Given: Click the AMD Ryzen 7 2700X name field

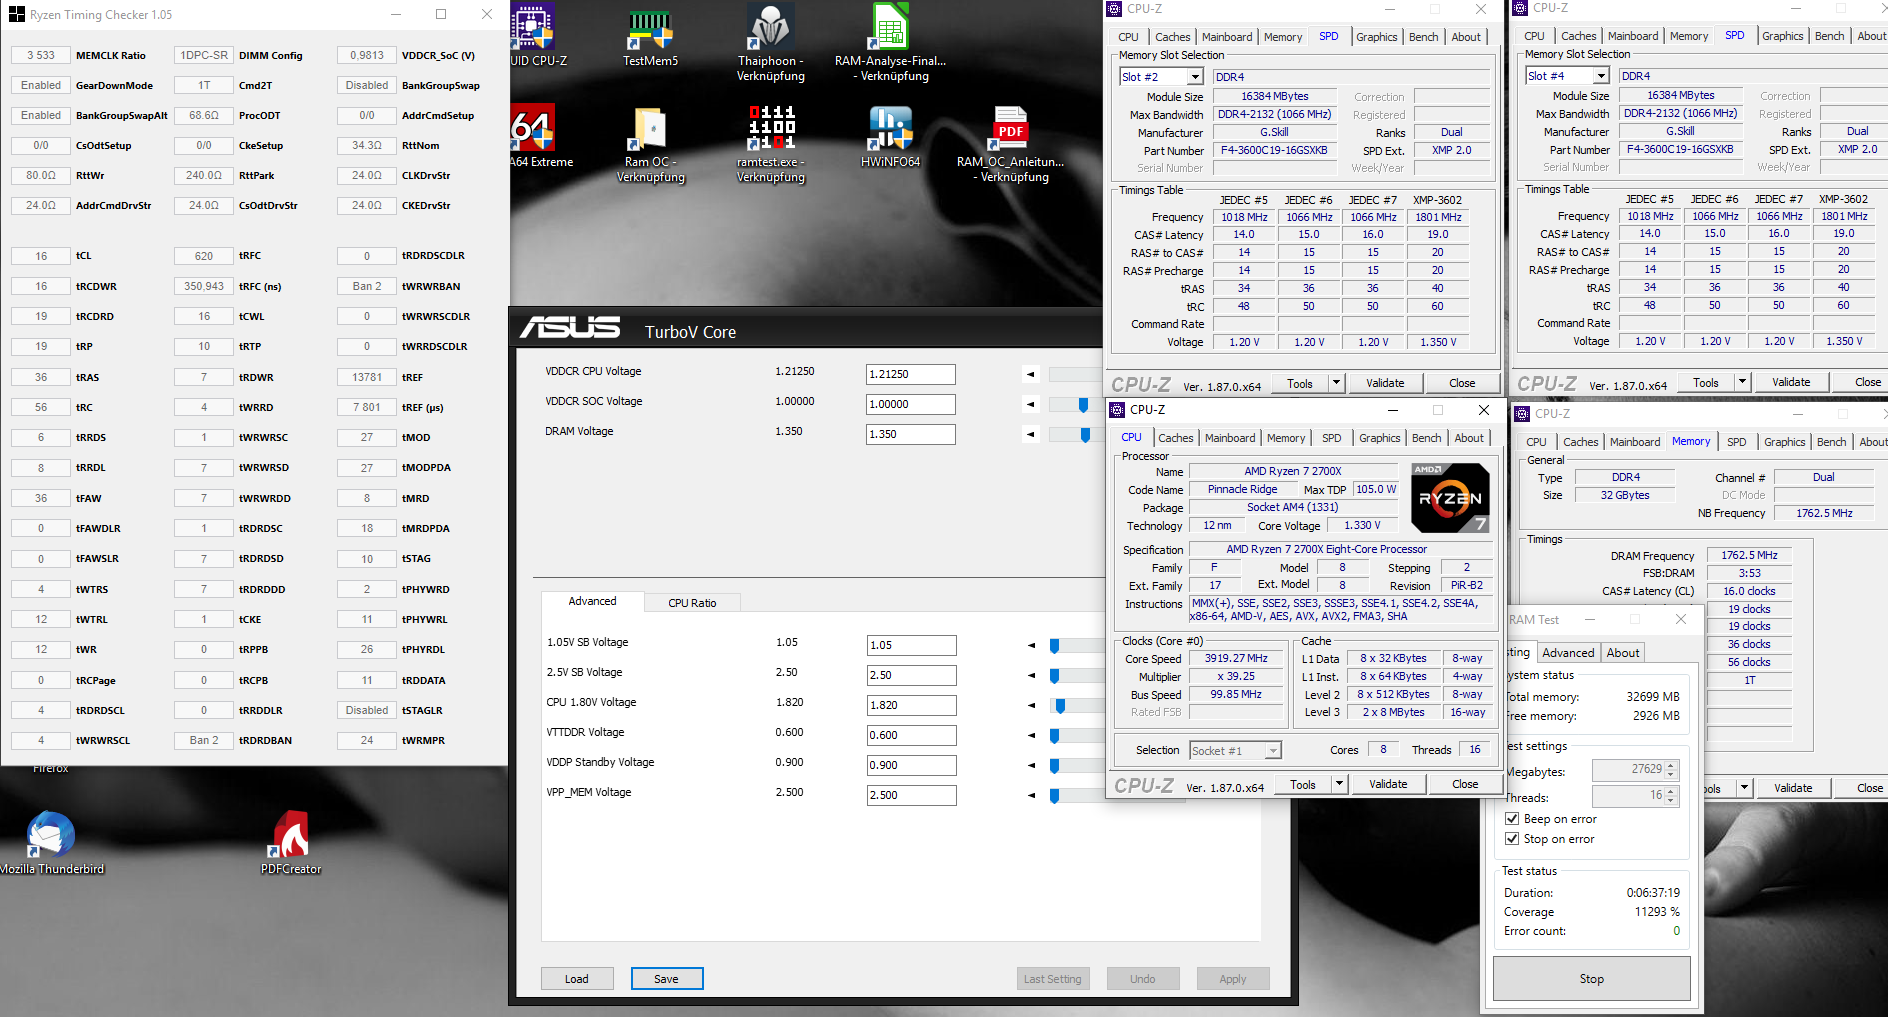Looking at the screenshot, I should (x=1293, y=471).
